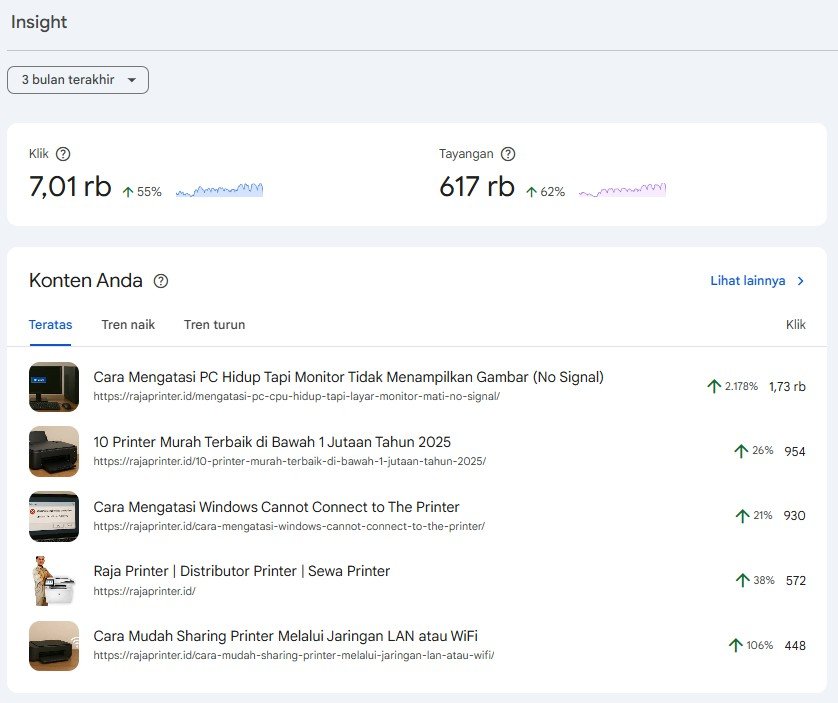This screenshot has width=838, height=703.
Task: Click the chevron arrow beside Lihat lainnya
Action: [800, 282]
